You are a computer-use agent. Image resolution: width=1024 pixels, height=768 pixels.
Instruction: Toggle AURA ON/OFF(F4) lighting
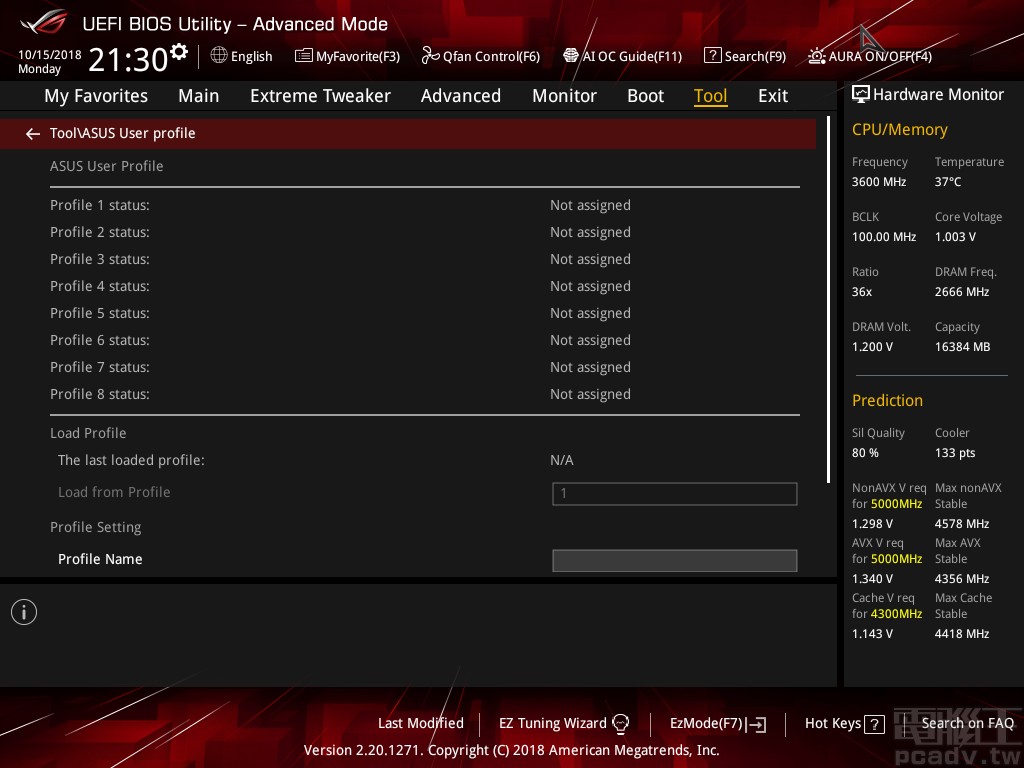[x=868, y=56]
